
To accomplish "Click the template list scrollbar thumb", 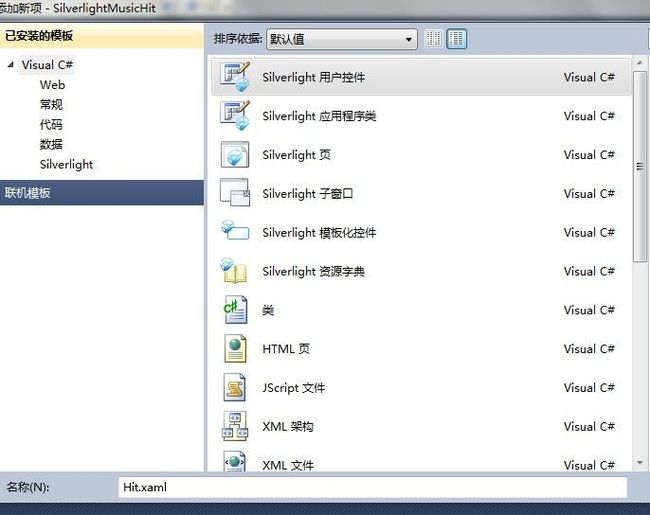I will 640,166.
